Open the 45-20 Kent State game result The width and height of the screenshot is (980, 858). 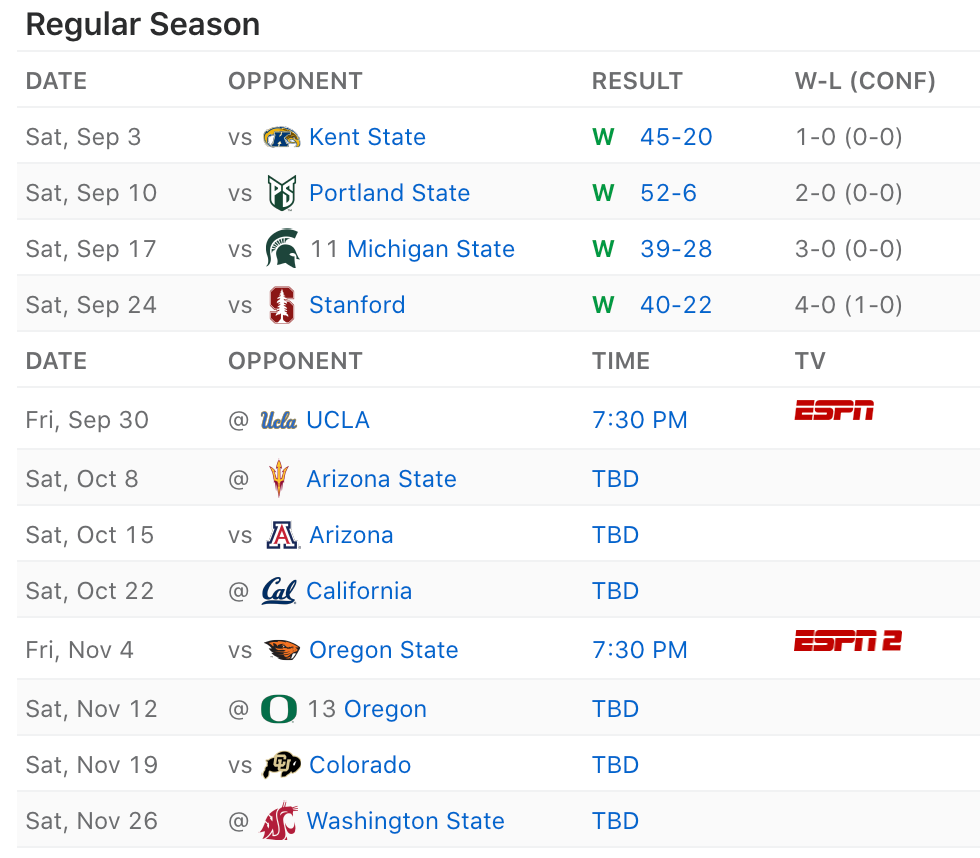pos(676,137)
